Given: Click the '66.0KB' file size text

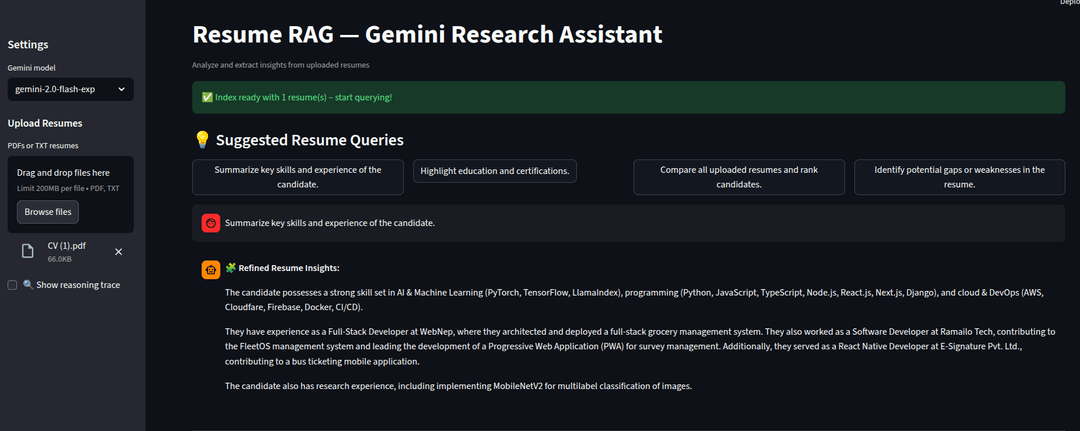Looking at the screenshot, I should pyautogui.click(x=60, y=260).
